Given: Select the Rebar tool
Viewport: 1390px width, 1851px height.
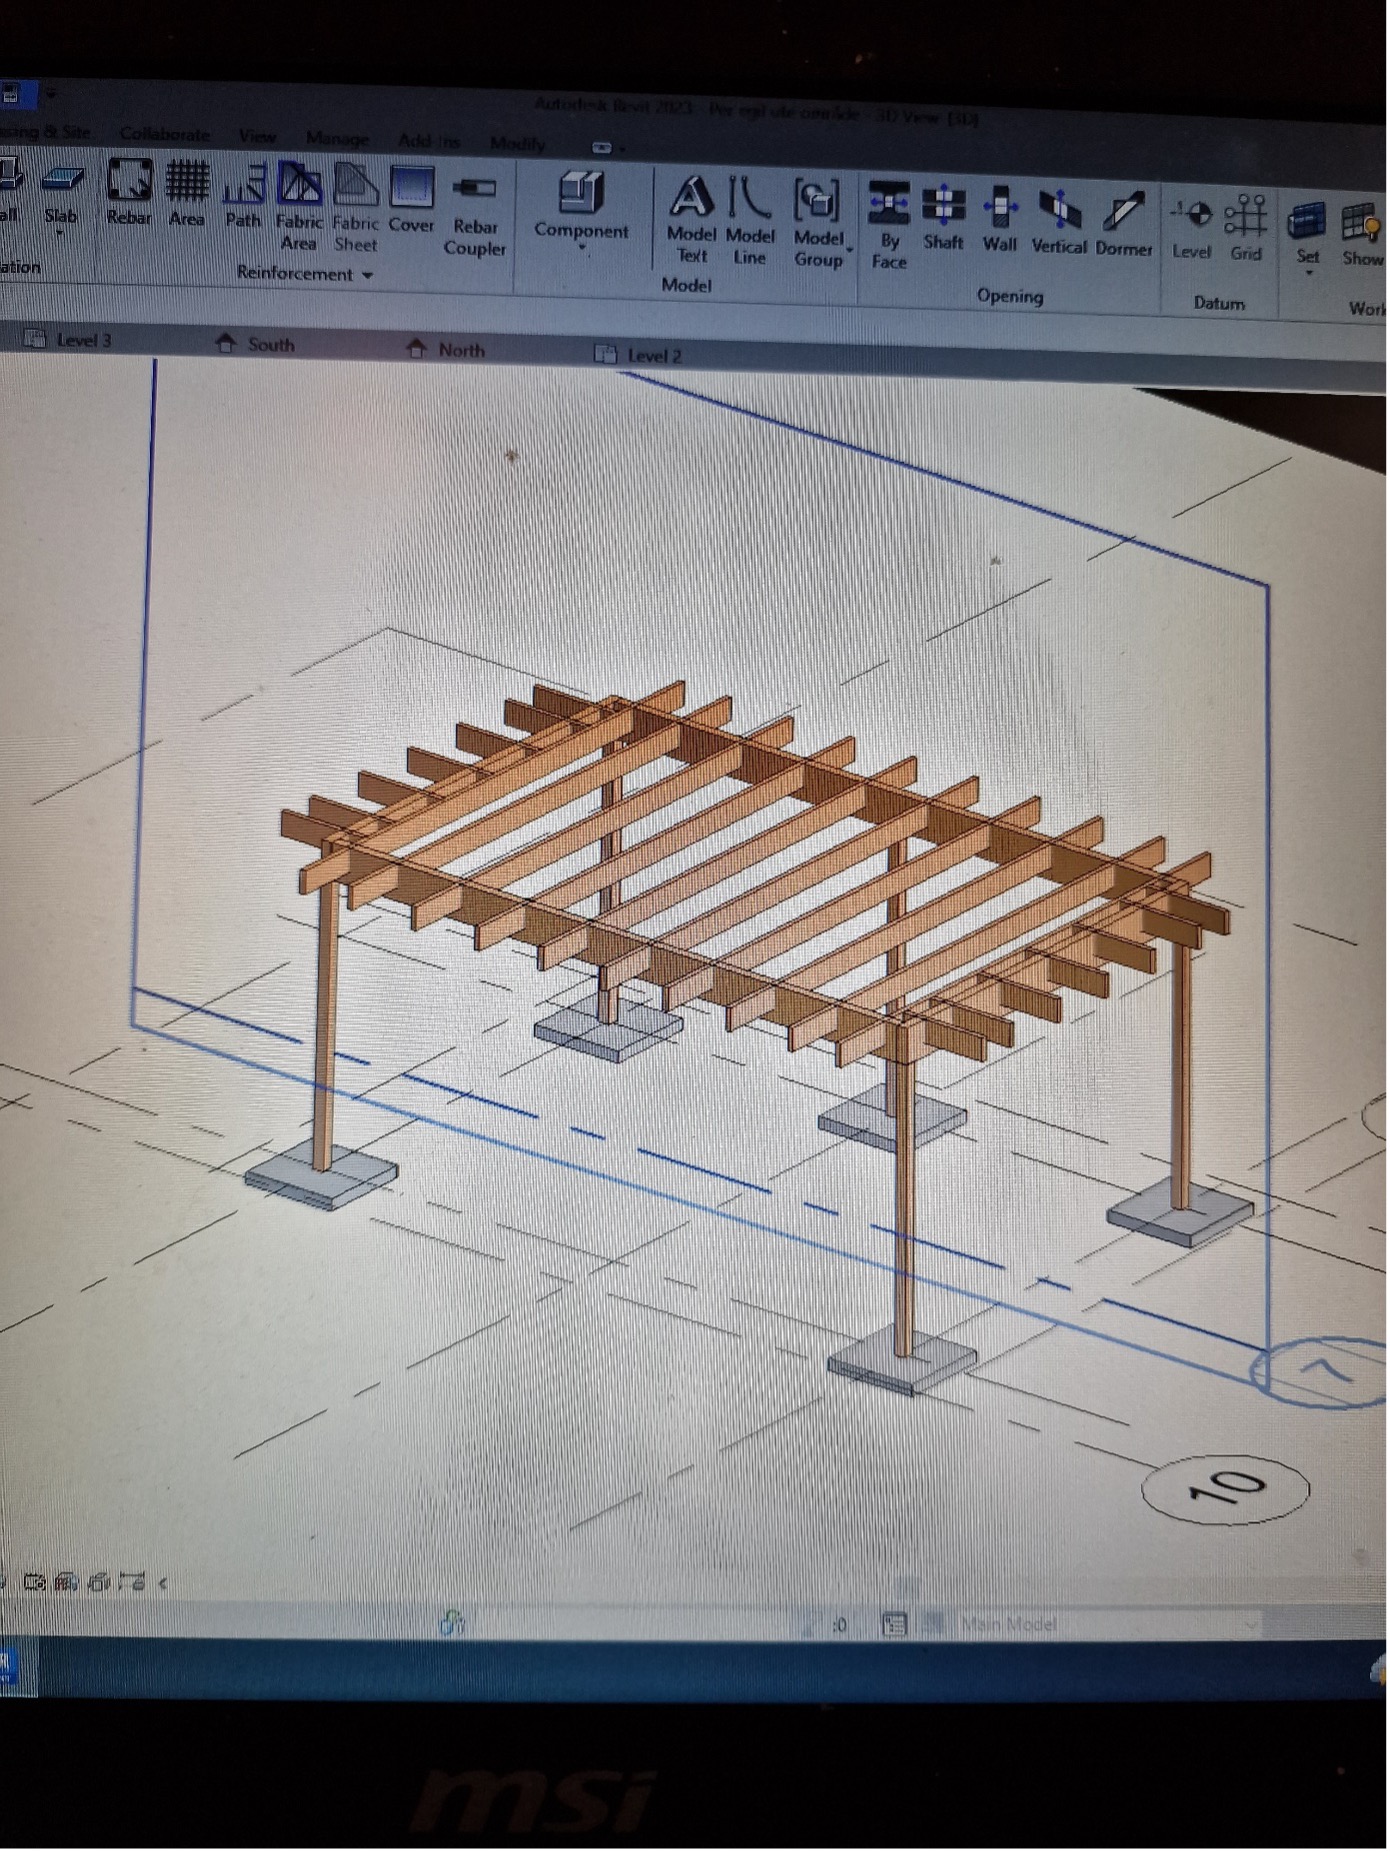Looking at the screenshot, I should point(129,193).
